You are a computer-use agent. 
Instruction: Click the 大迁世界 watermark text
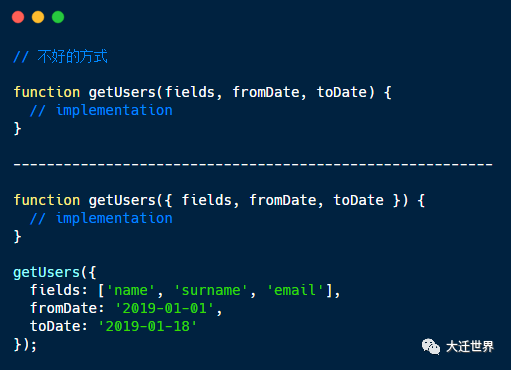click(x=470, y=347)
